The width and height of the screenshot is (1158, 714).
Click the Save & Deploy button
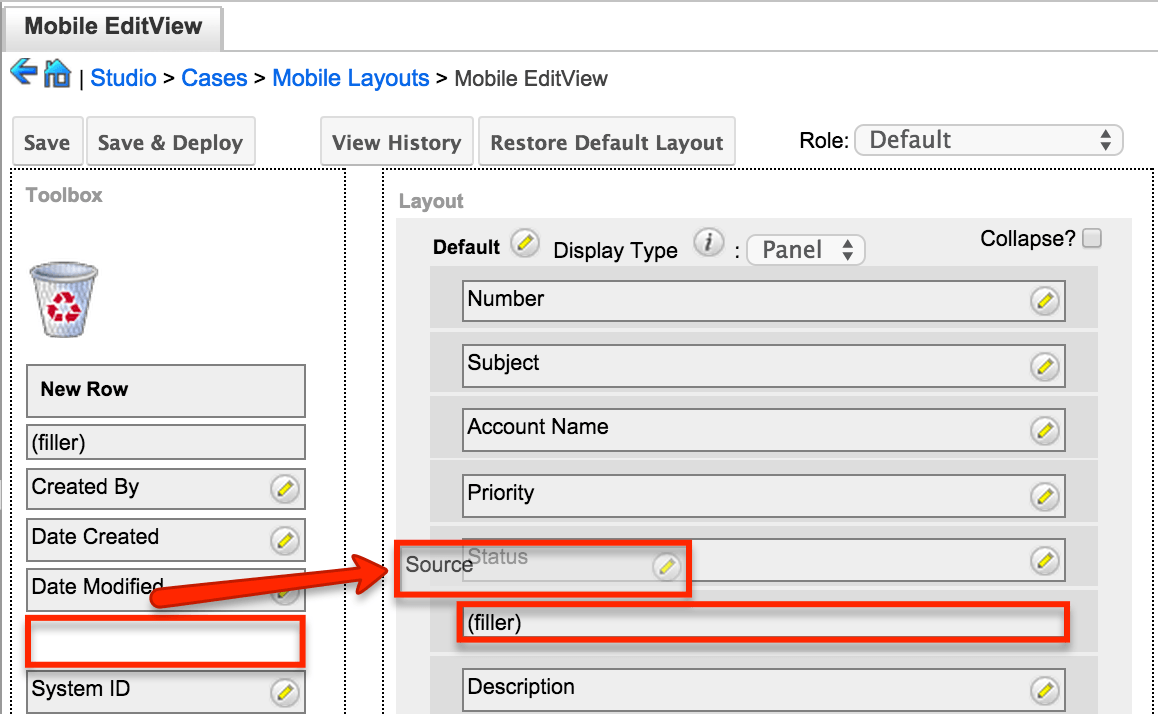point(170,141)
